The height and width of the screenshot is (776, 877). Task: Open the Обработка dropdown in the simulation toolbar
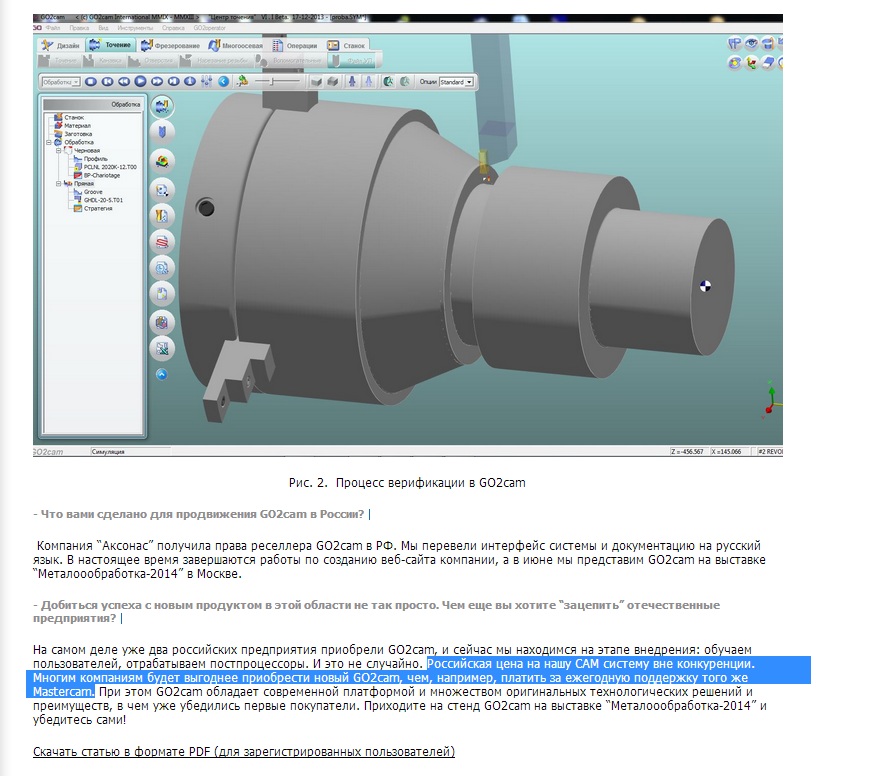[61, 82]
